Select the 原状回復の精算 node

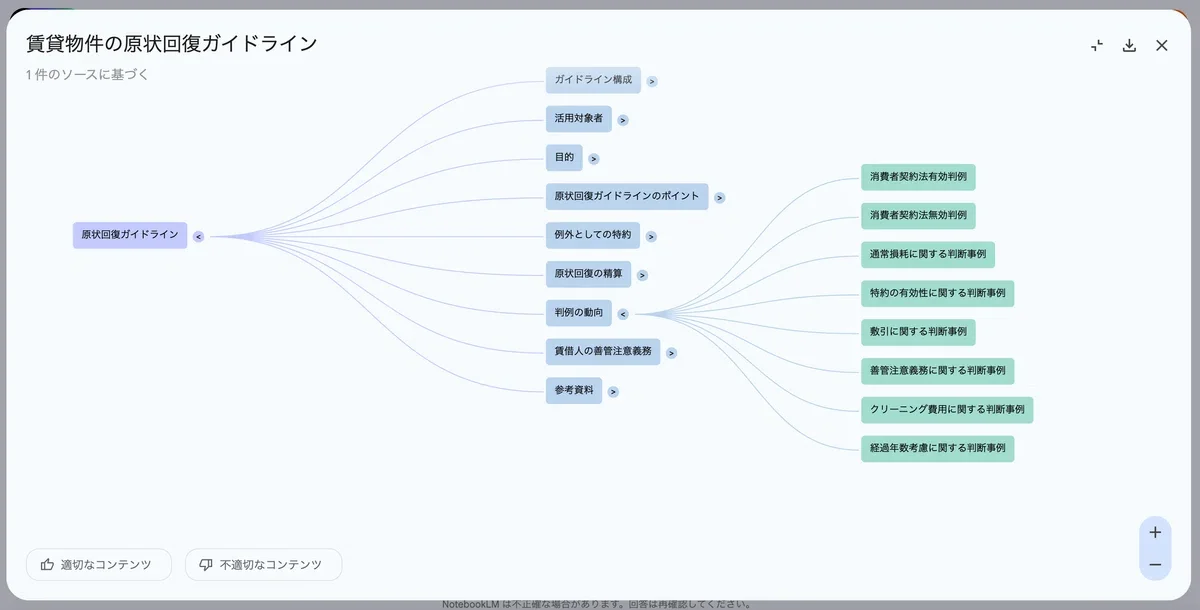coord(587,274)
